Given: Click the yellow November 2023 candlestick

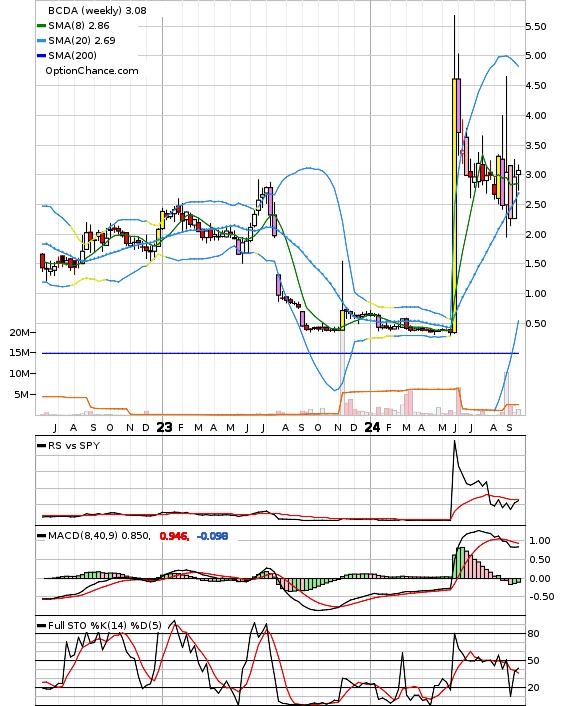Looking at the screenshot, I should 342,320.
